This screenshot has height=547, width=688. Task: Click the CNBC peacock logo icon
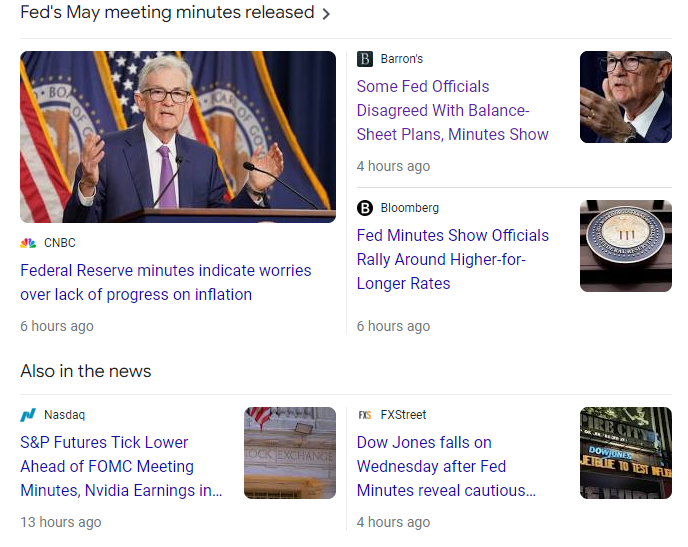pyautogui.click(x=28, y=243)
